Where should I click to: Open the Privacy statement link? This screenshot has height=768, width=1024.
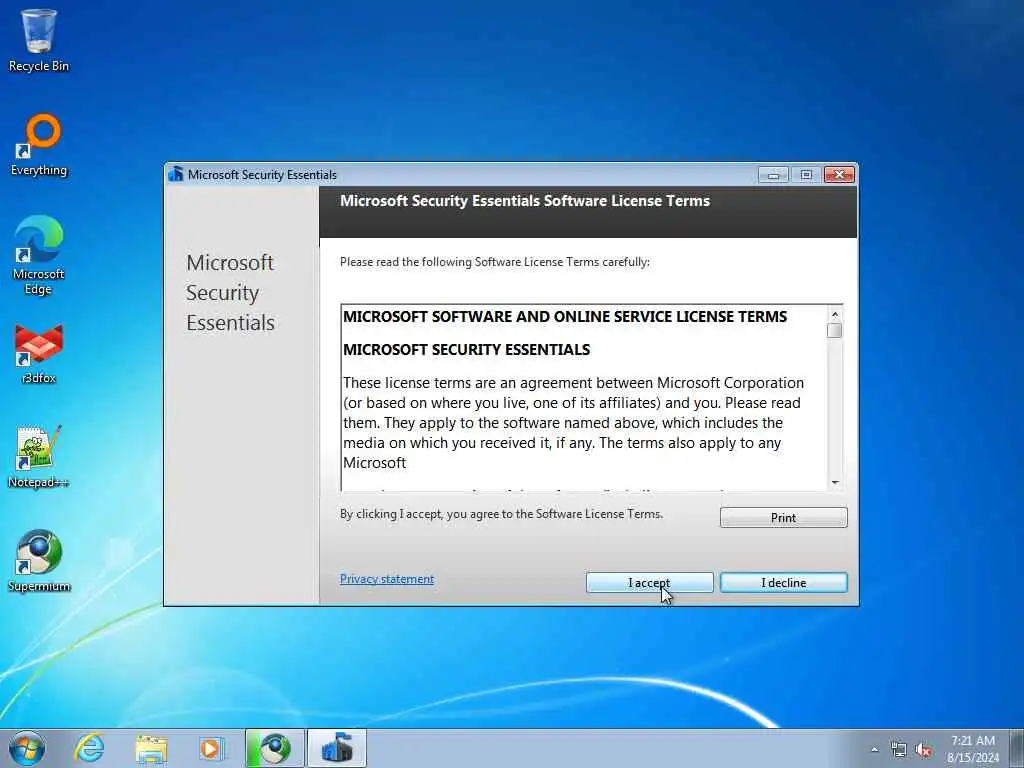387,579
